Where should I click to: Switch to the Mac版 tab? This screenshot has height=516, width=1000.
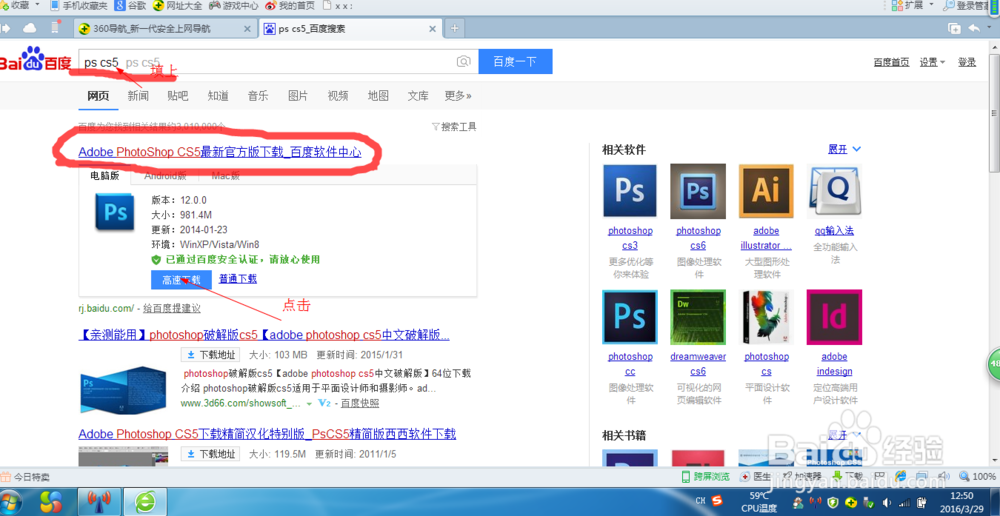click(226, 176)
